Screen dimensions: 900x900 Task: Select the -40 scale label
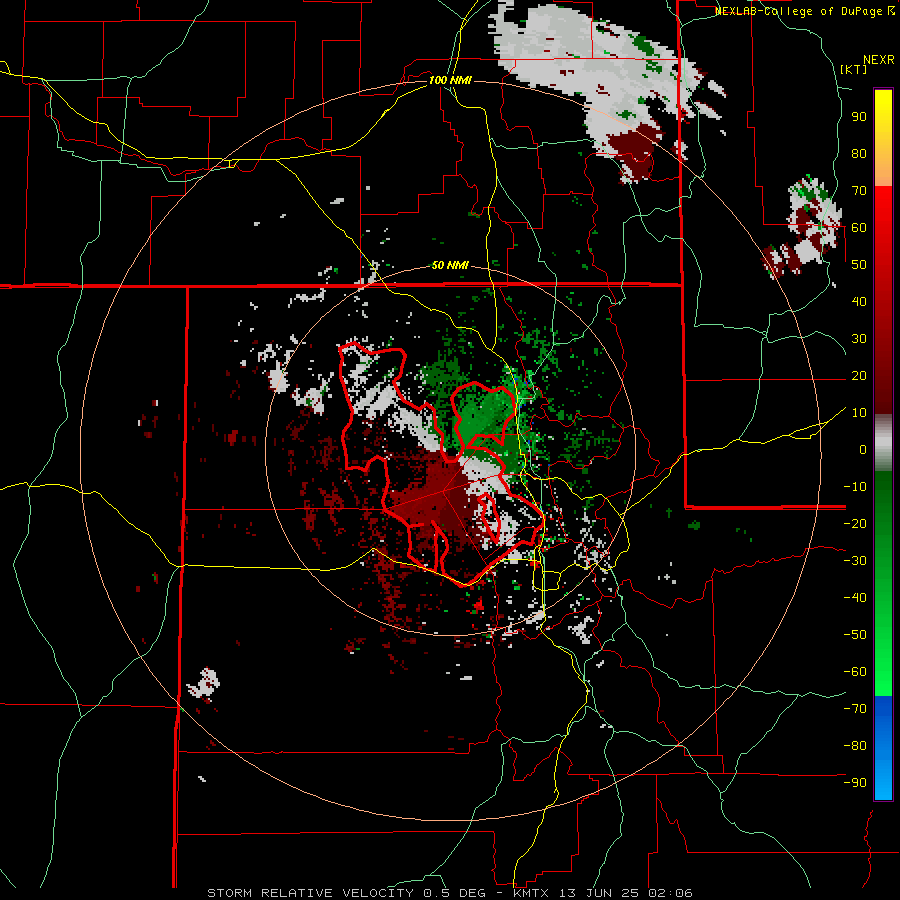coord(855,598)
